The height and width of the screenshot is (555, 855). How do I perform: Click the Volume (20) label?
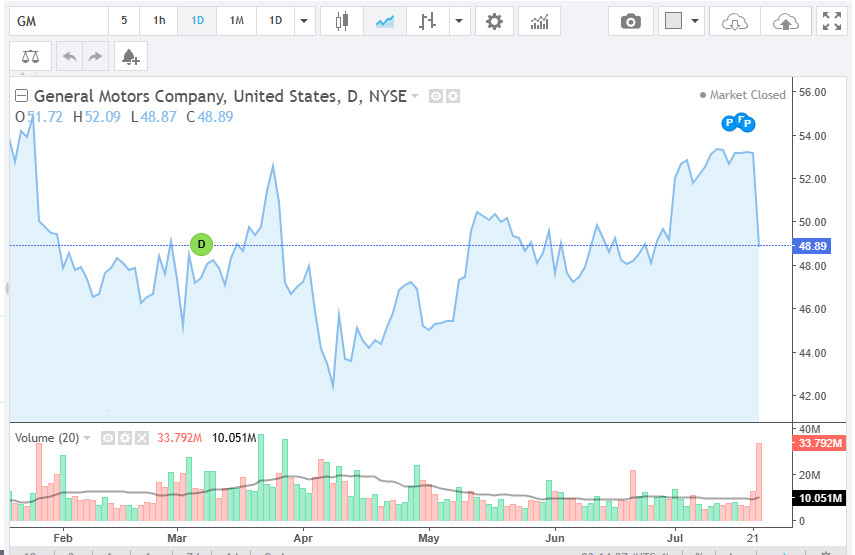pyautogui.click(x=47, y=438)
